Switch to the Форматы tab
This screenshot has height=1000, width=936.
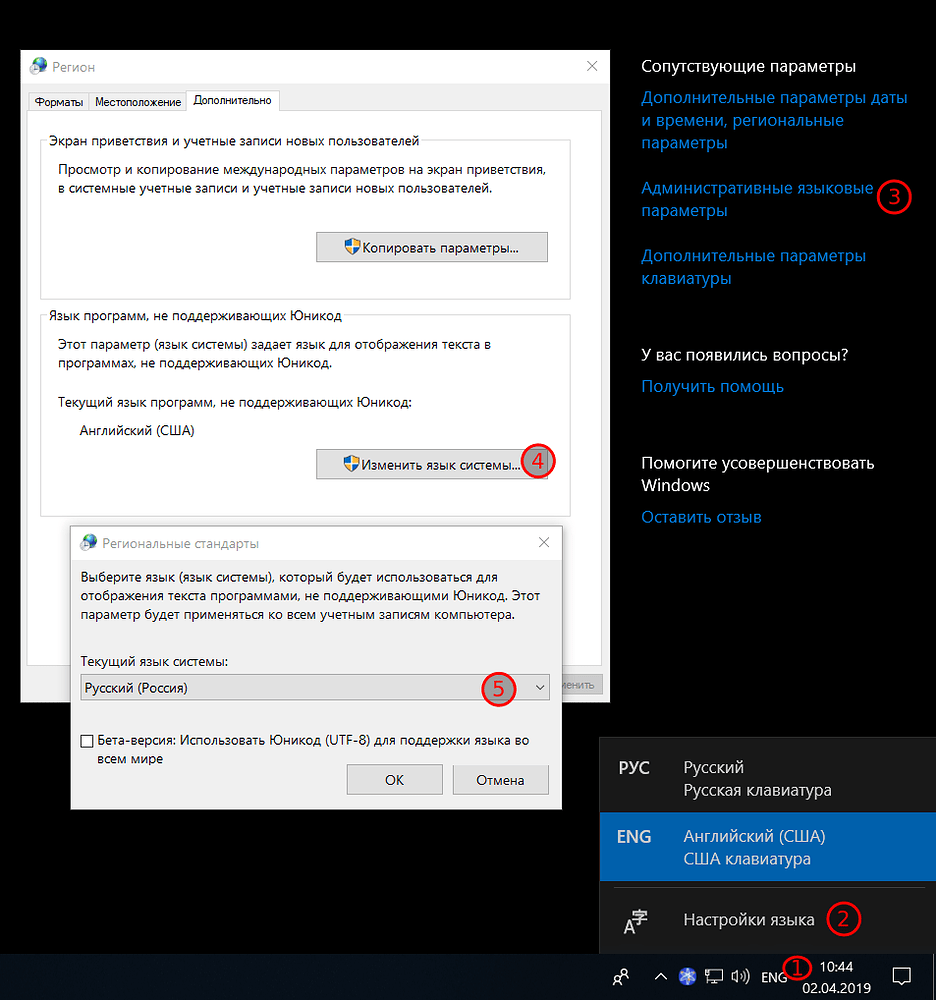(x=58, y=102)
